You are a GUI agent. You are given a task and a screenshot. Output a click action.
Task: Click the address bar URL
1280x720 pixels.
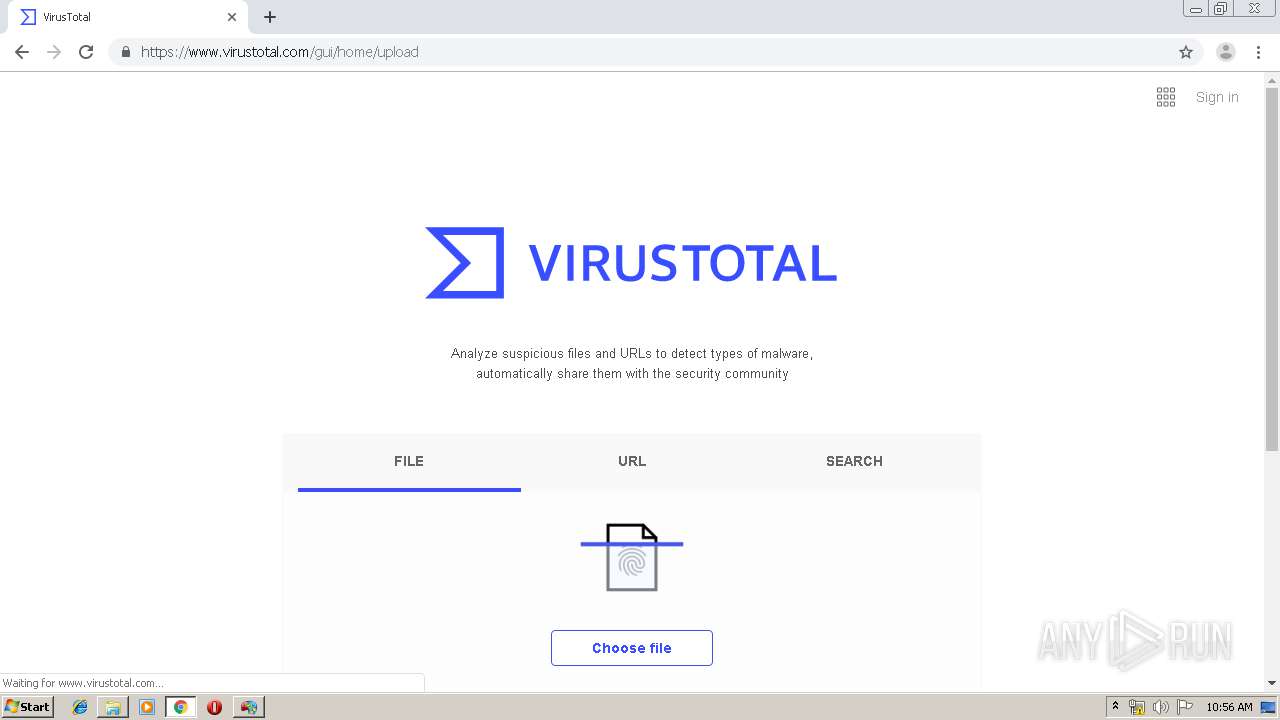tap(280, 52)
